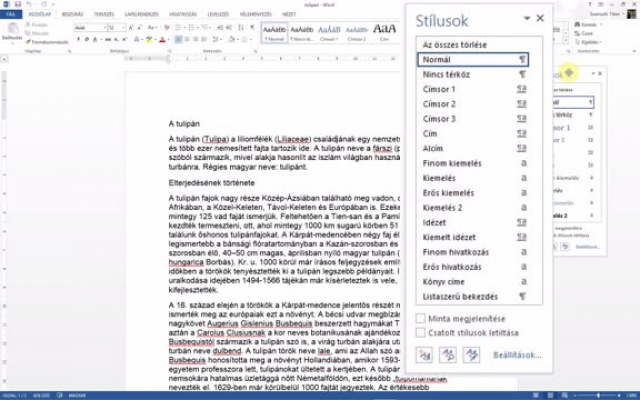This screenshot has height=400, width=640.
Task: Toggle Strikethrough formatting
Action: 108,40
